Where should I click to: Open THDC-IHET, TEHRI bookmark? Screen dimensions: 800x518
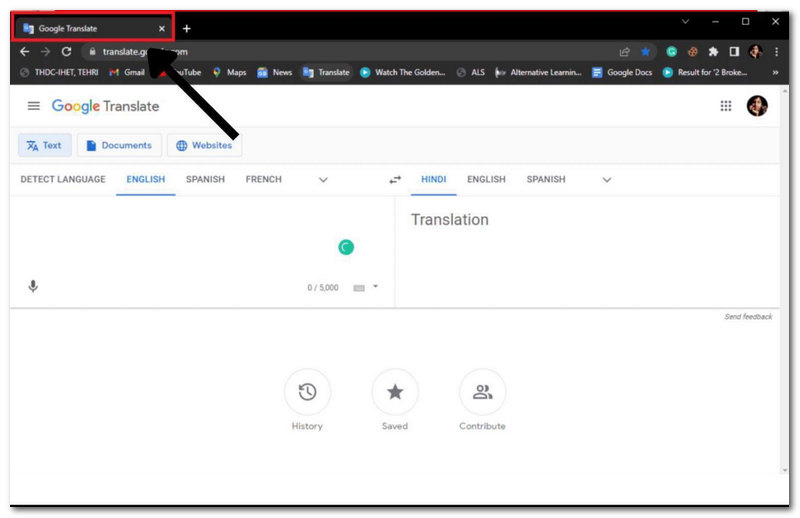pyautogui.click(x=59, y=72)
